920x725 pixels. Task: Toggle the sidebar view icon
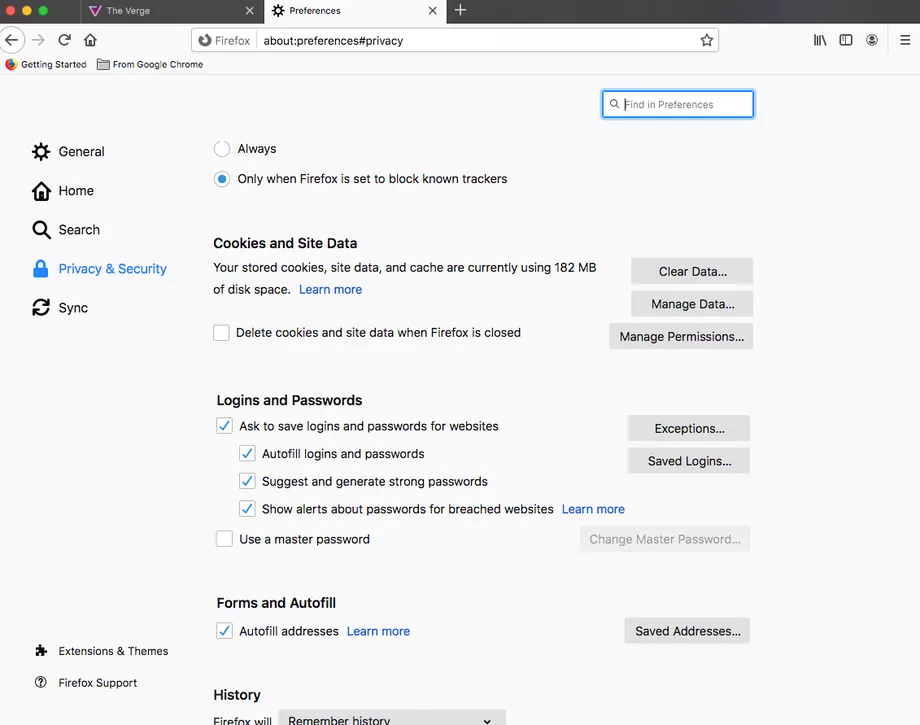846,40
